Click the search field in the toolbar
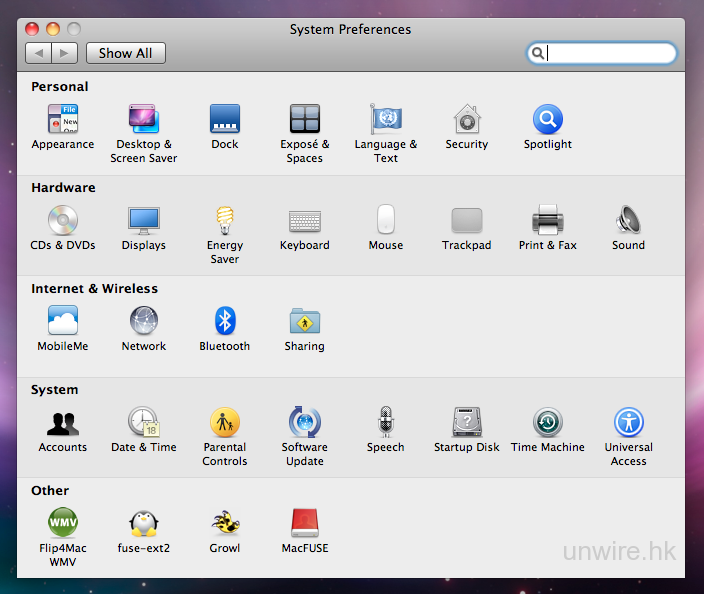 pyautogui.click(x=610, y=54)
